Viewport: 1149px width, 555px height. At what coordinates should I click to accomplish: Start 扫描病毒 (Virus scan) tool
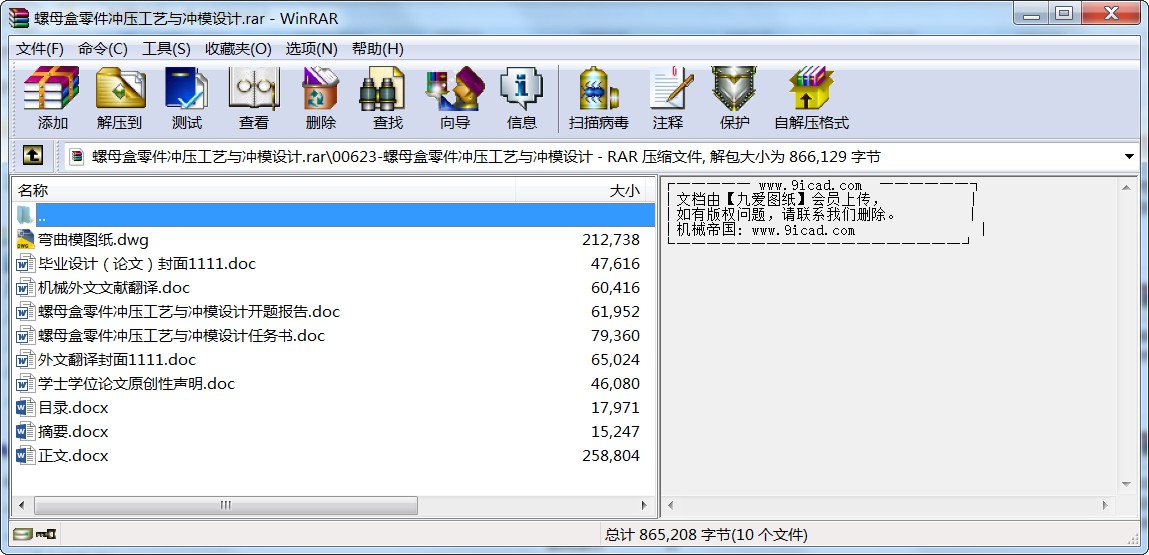(599, 98)
